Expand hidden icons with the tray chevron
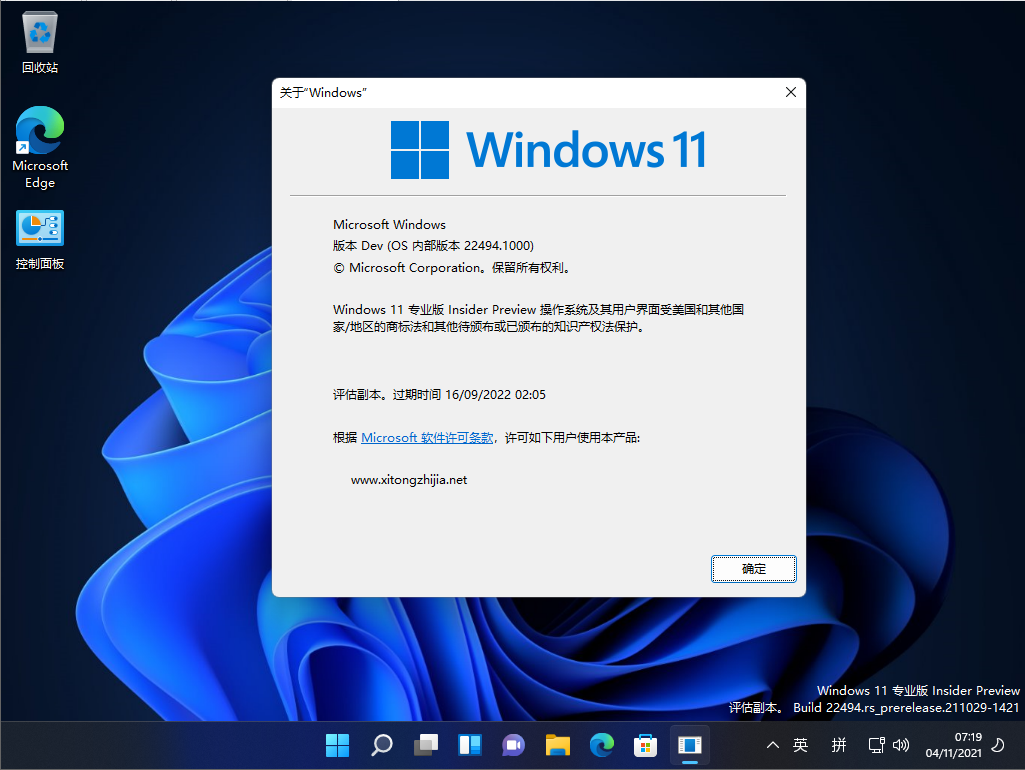 [772, 745]
